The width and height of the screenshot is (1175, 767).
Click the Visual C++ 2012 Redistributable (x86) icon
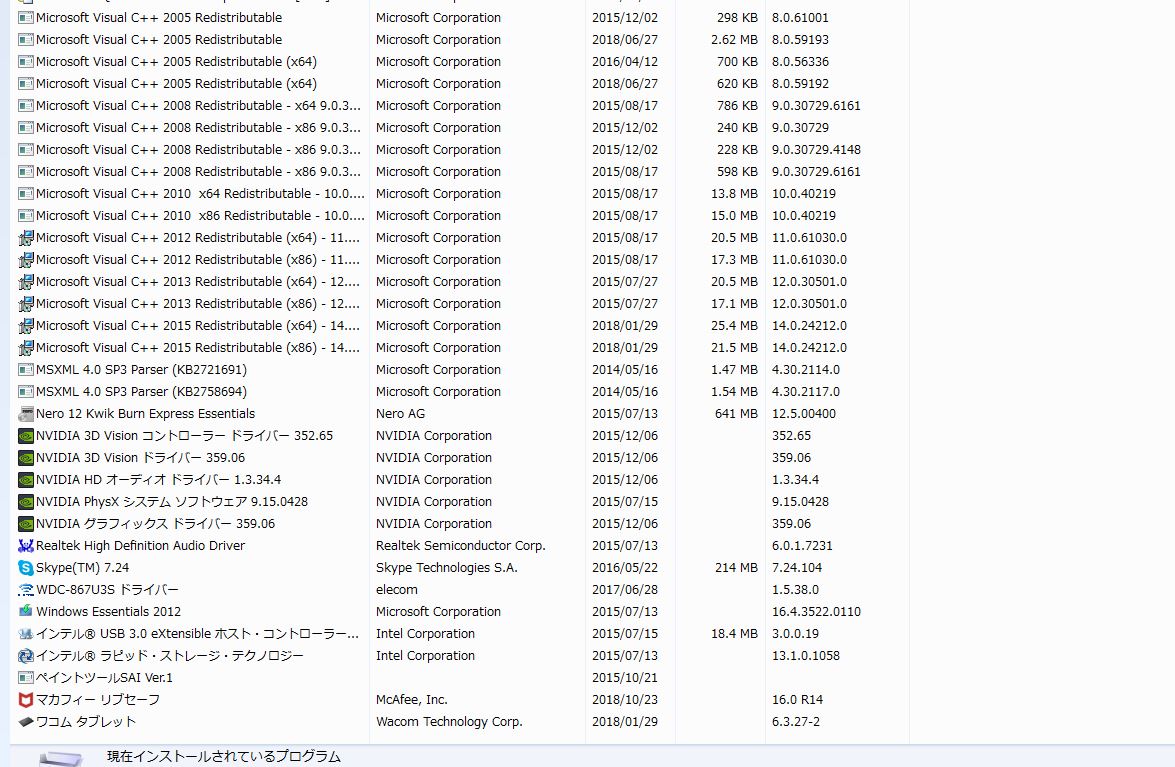[25, 260]
